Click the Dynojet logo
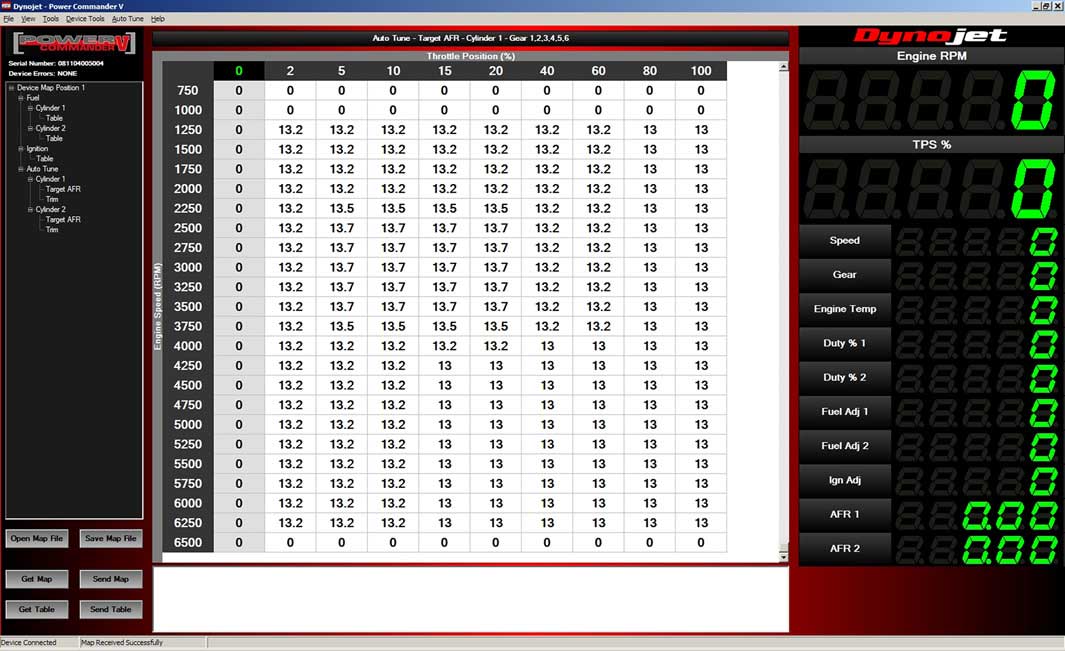The height and width of the screenshot is (651, 1065). (x=931, y=35)
